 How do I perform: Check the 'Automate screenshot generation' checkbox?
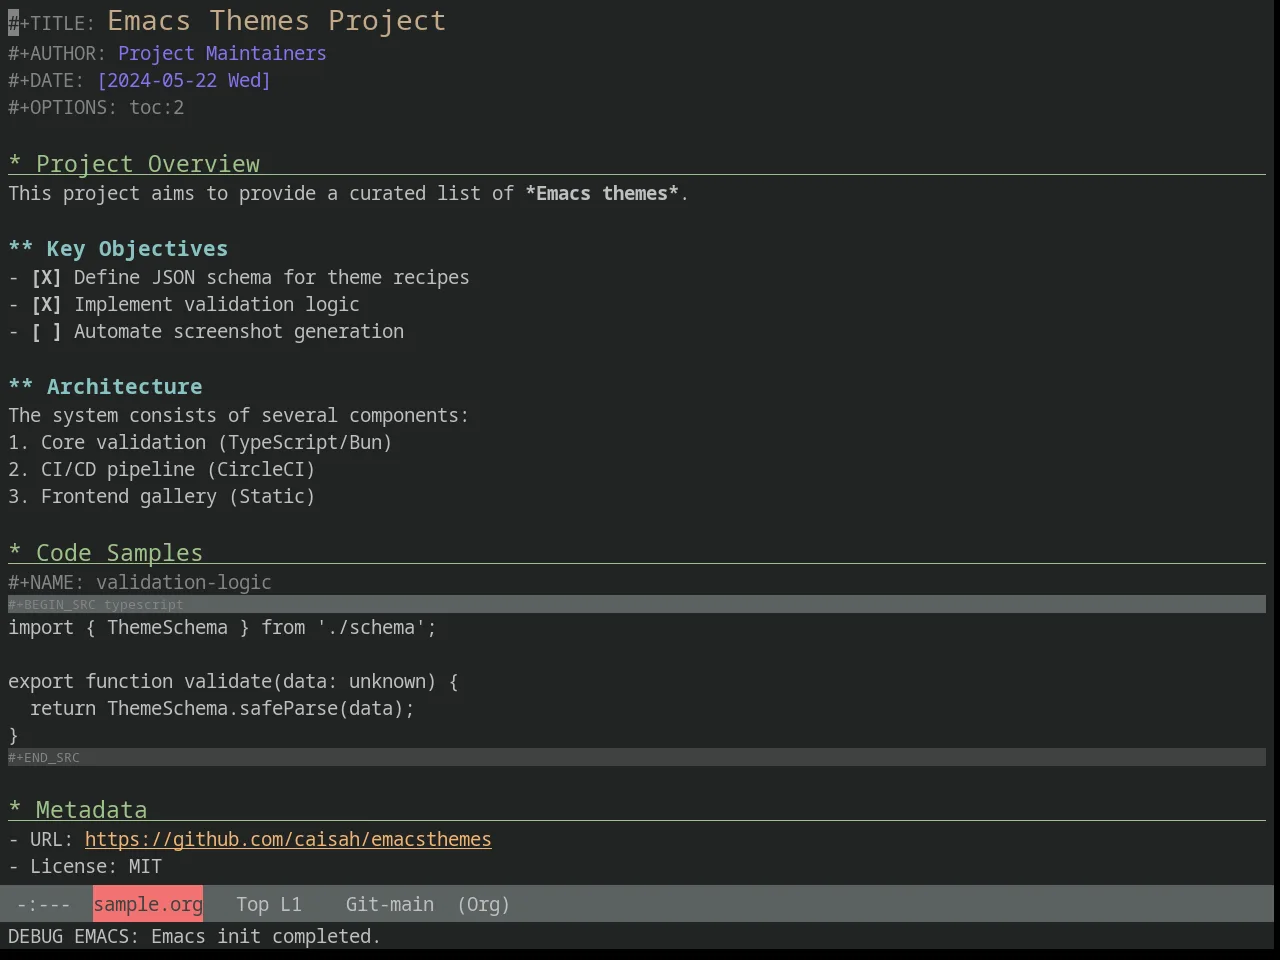click(x=46, y=332)
